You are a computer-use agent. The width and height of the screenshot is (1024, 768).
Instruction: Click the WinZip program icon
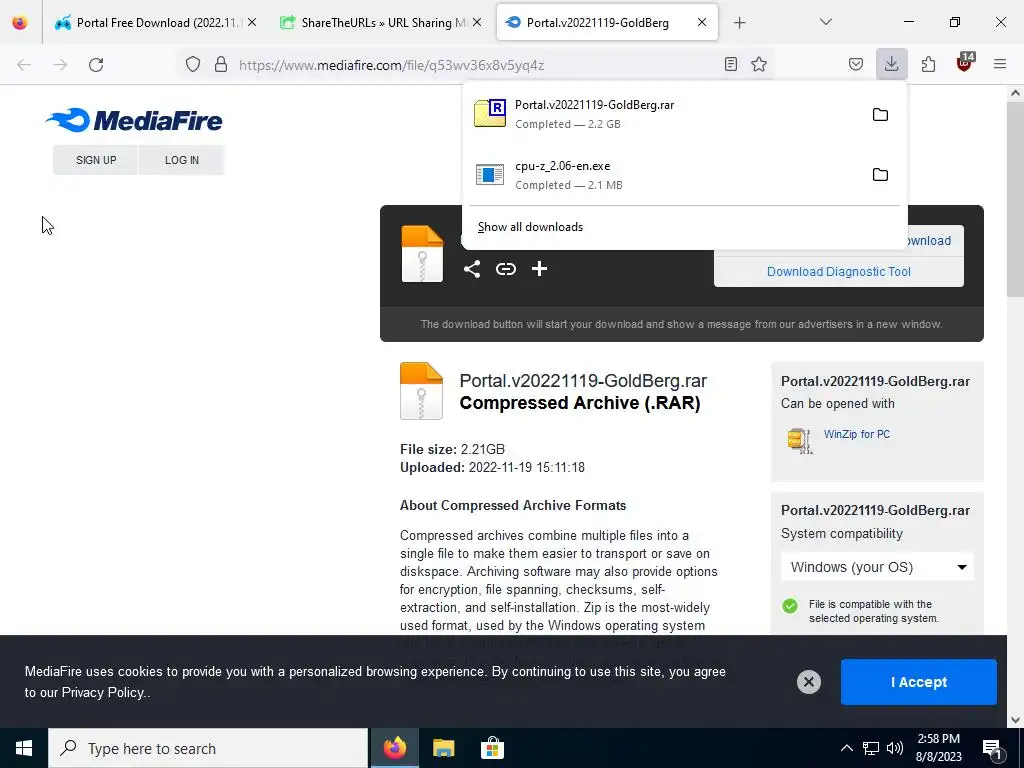[799, 440]
